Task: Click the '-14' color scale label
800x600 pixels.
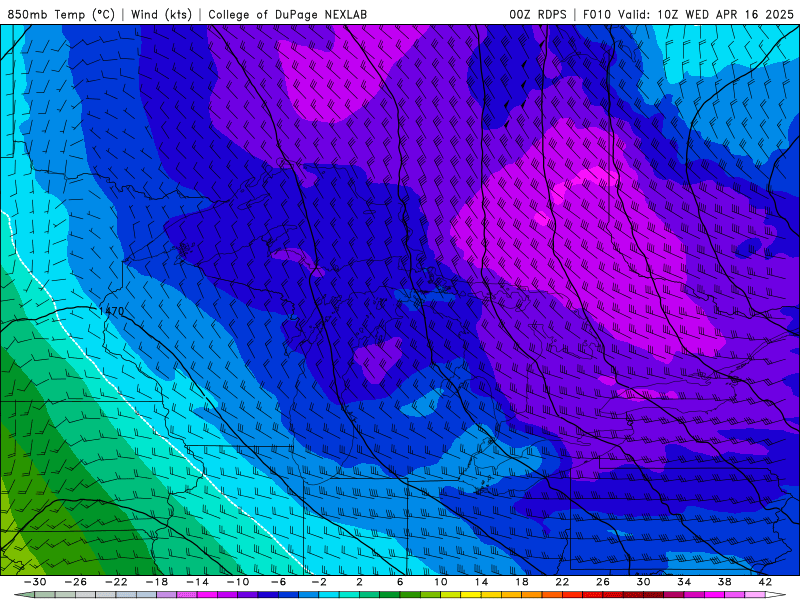Action: click(197, 582)
